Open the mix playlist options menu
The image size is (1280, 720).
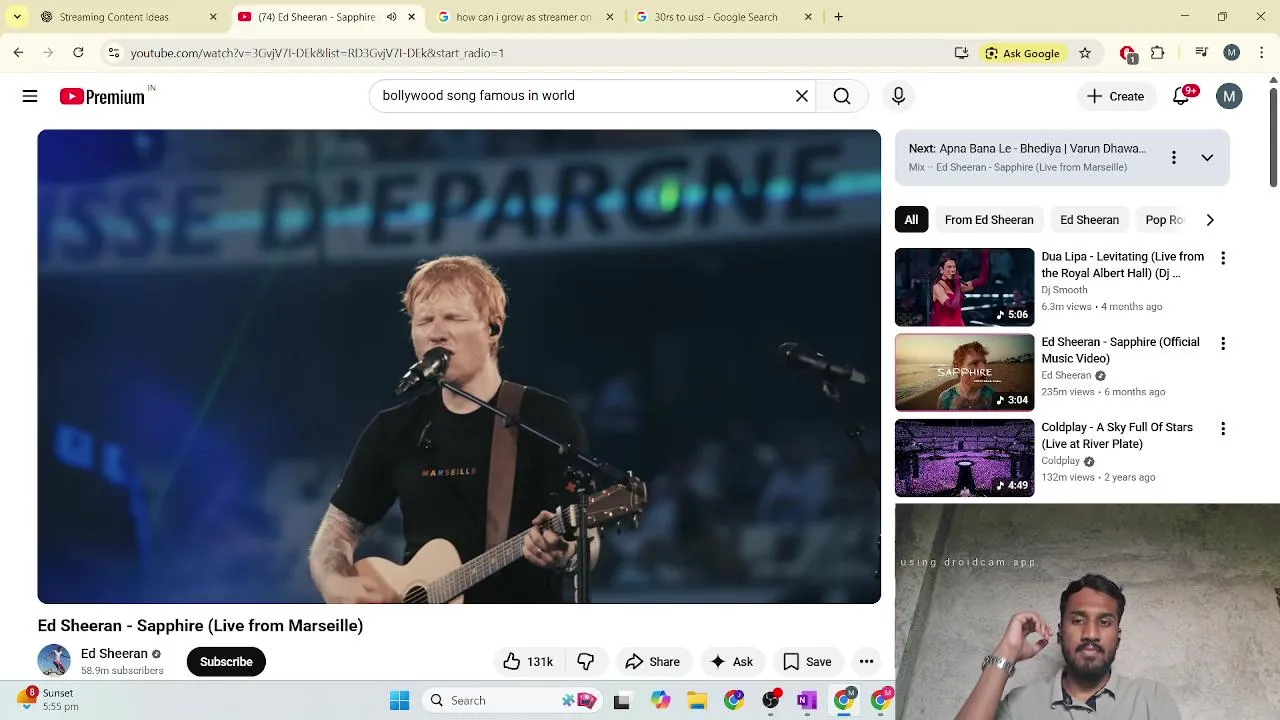tap(1174, 157)
